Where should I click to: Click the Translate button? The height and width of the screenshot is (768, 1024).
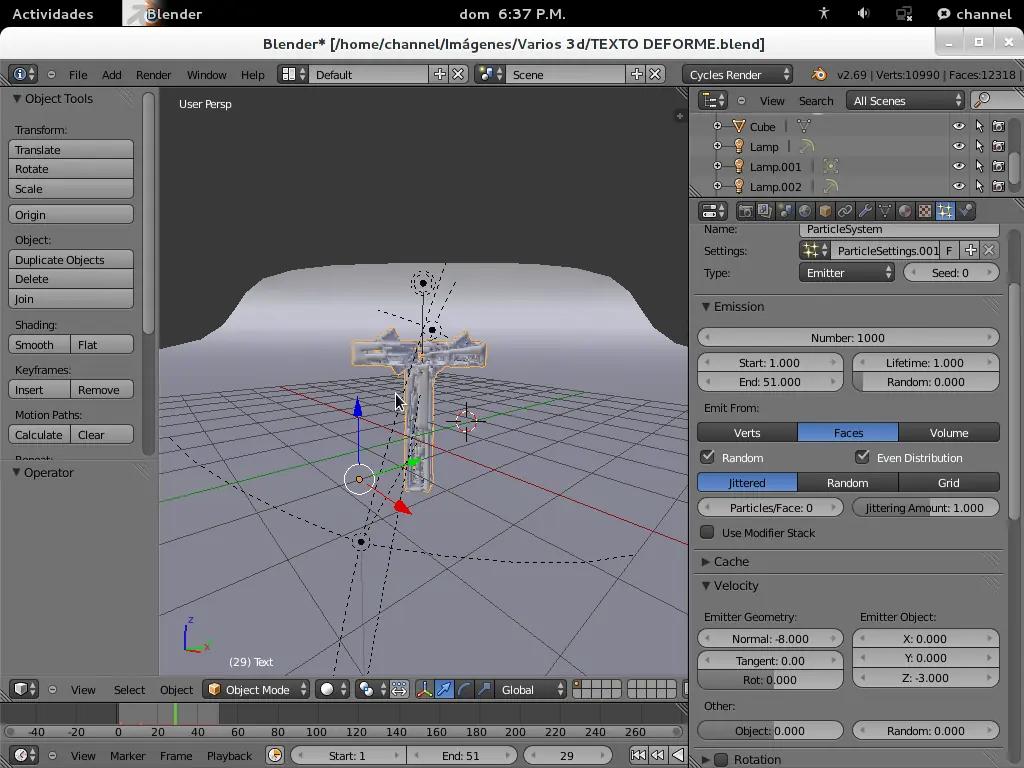[71, 150]
